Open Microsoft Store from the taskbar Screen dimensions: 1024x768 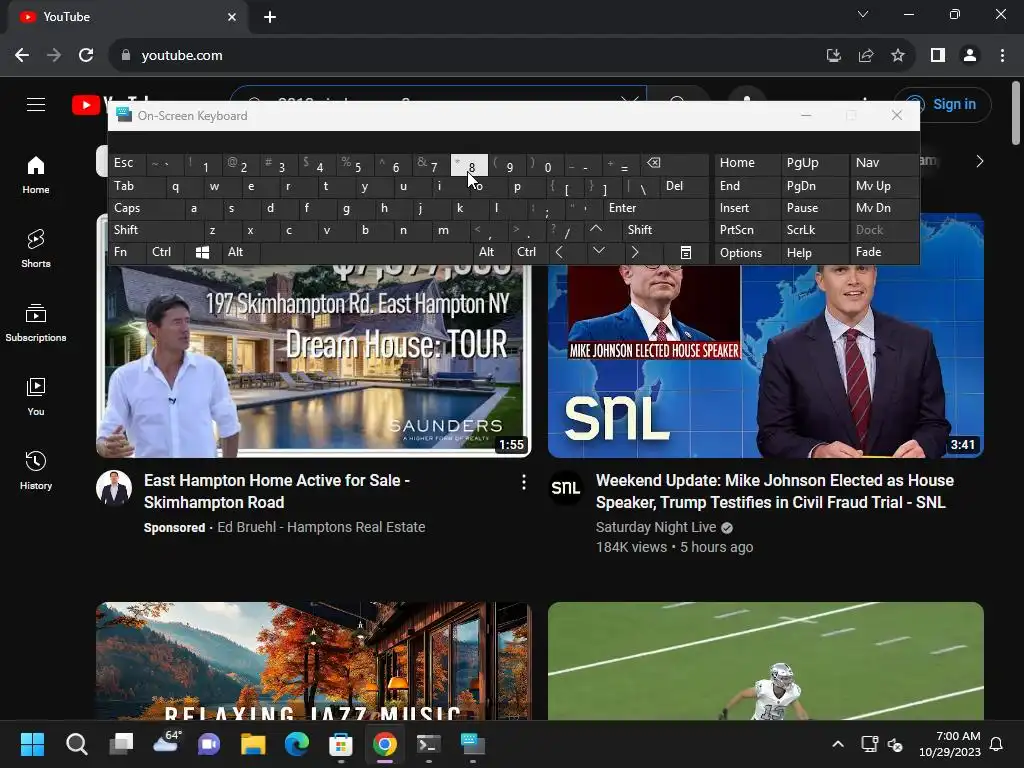(x=341, y=744)
